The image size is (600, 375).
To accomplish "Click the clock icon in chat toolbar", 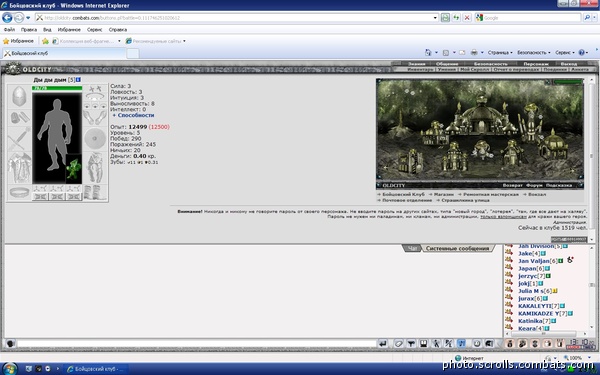I will click(x=476, y=344).
